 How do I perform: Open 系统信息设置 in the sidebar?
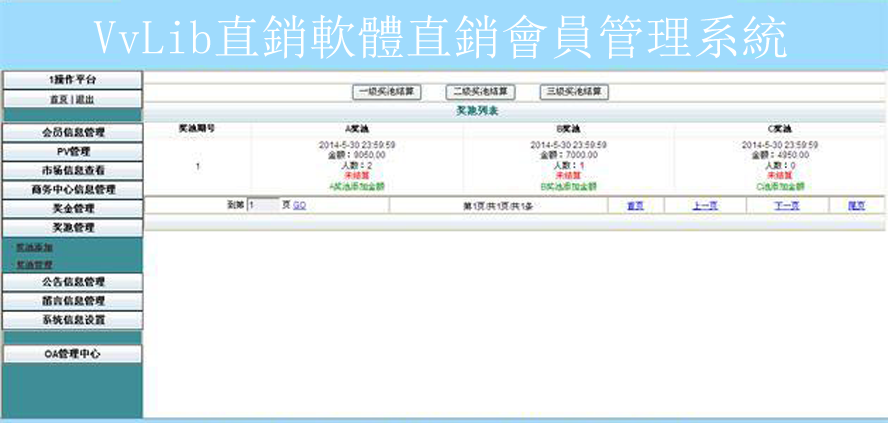coord(72,319)
